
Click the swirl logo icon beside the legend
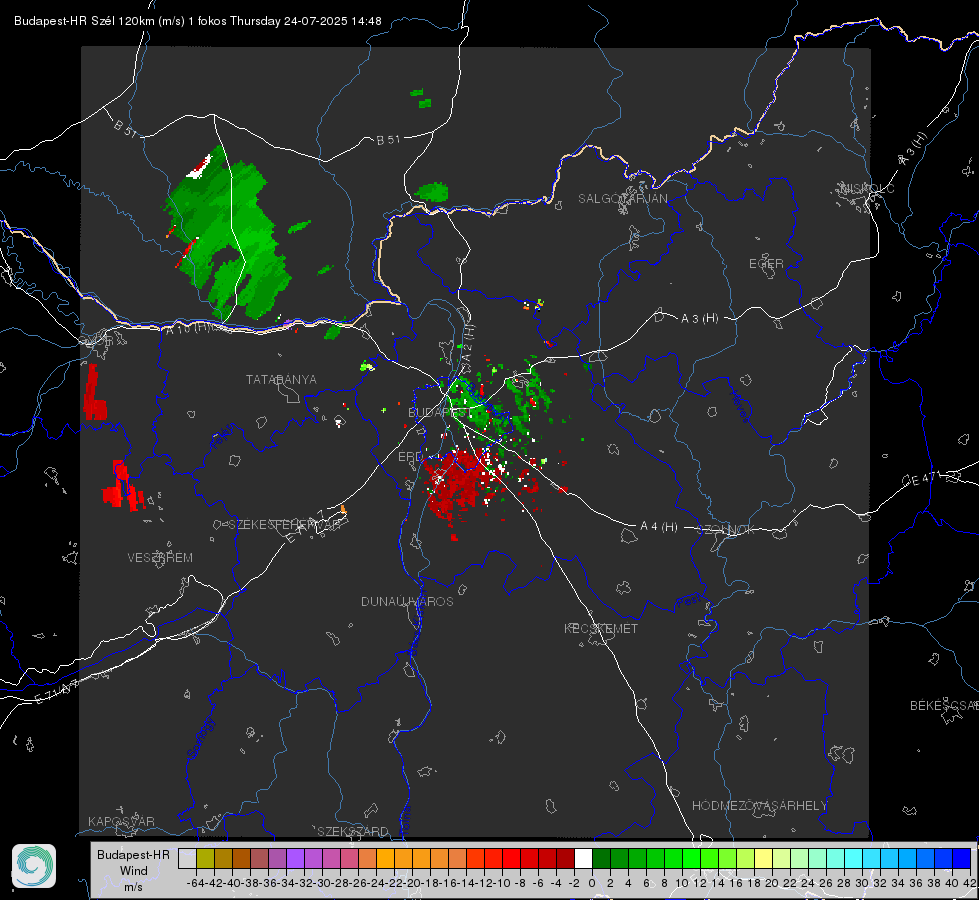pos(34,866)
